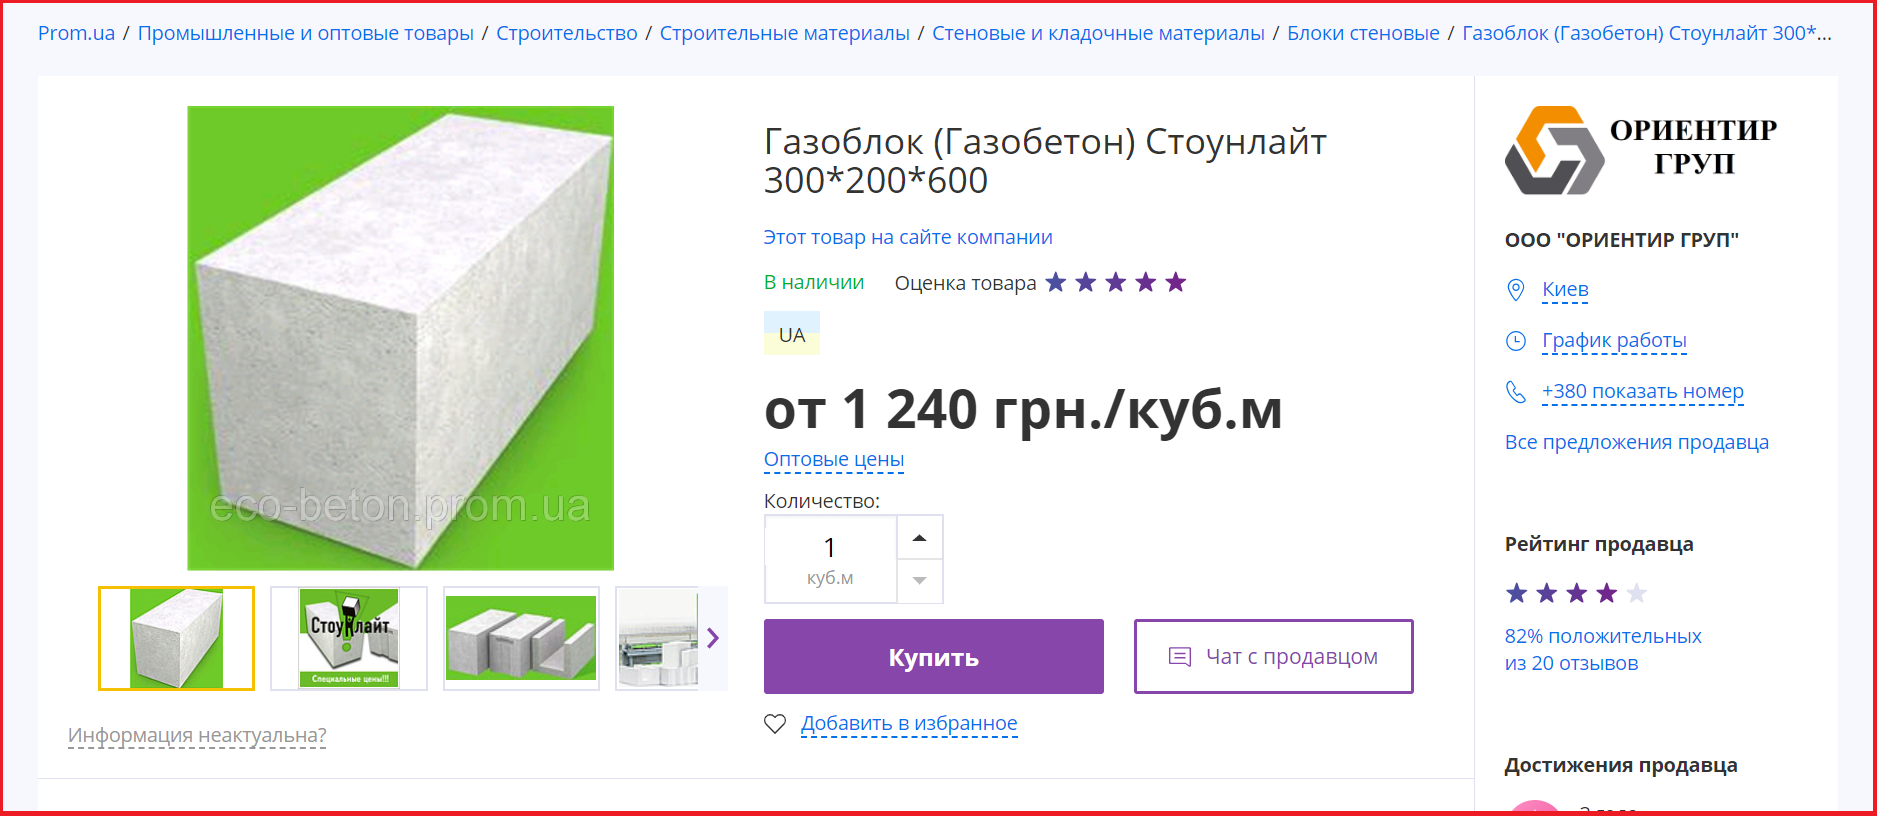Viewport: 1877px width, 816px height.
Task: Show next thumbnails with the right chevron
Action: tap(713, 638)
